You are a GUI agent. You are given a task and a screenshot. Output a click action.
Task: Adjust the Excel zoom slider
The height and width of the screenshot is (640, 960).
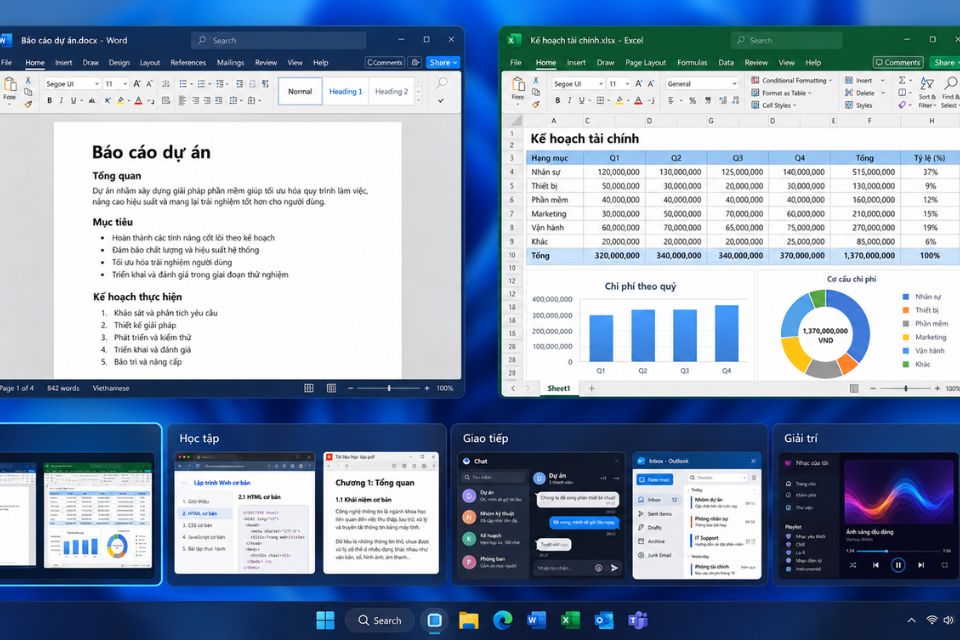tap(905, 388)
